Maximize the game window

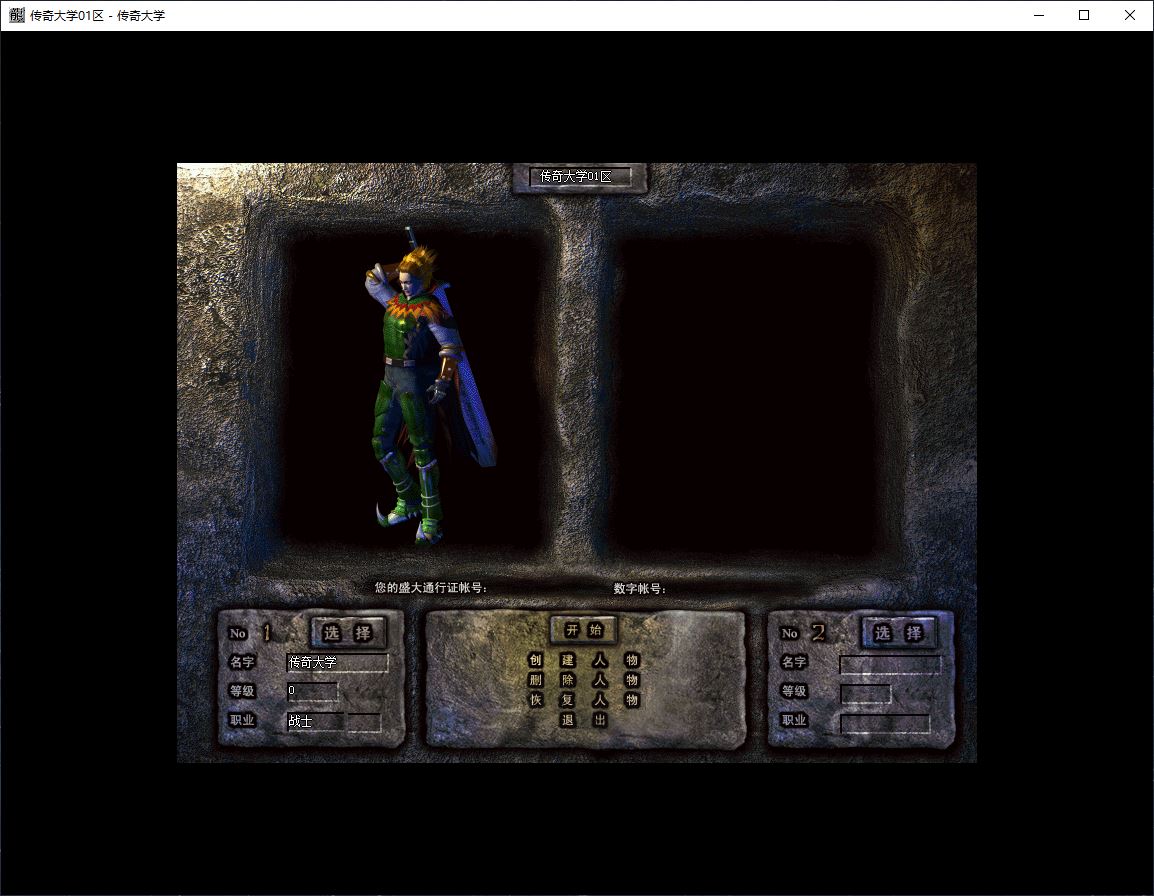tap(1084, 15)
